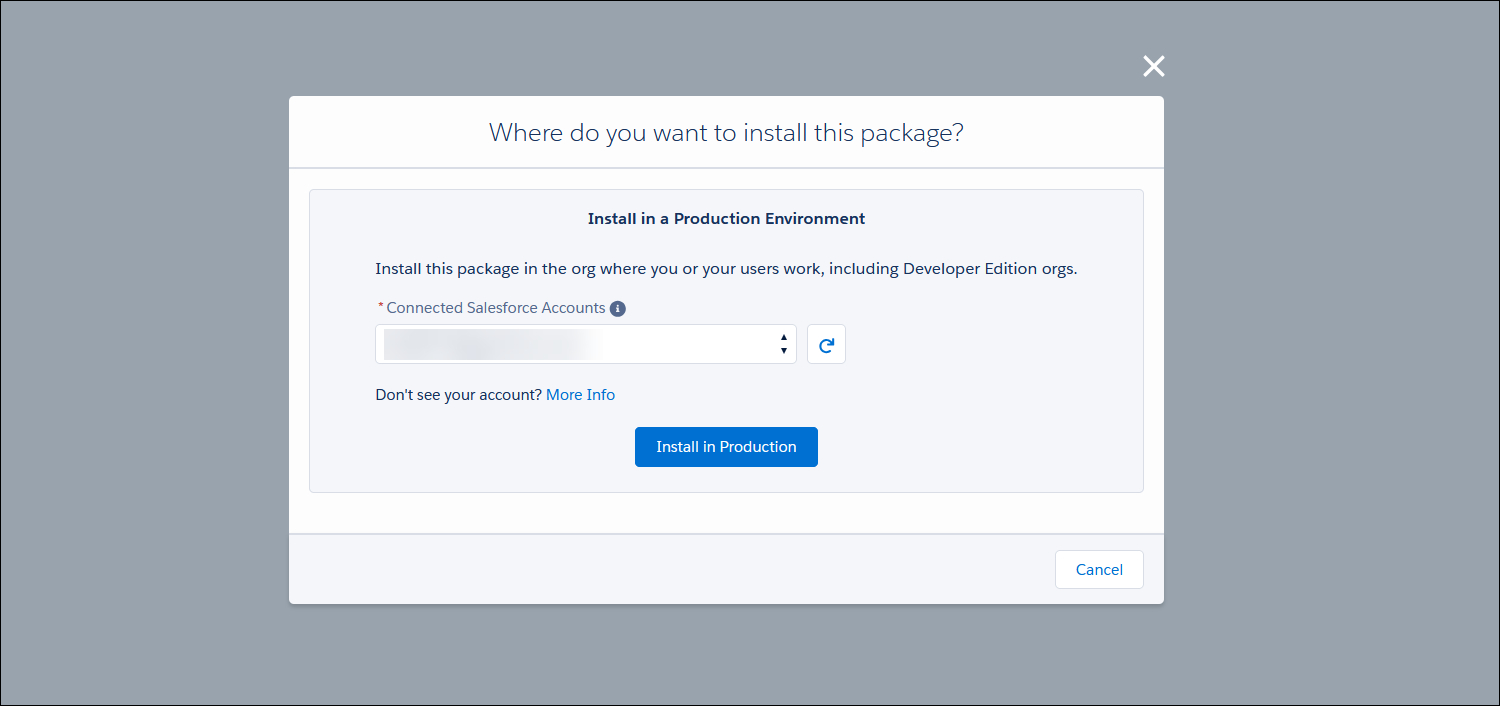Refresh the connected accounts list
This screenshot has height=706, width=1500.
click(826, 345)
